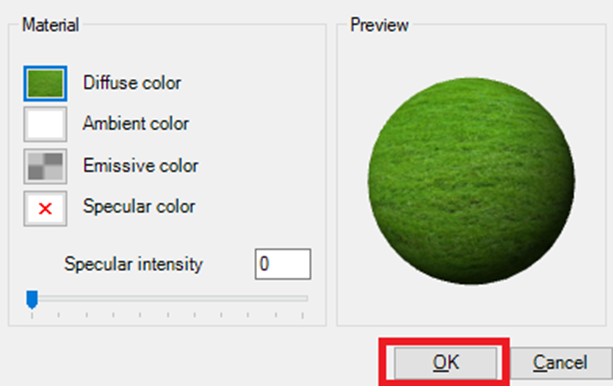This screenshot has width=613, height=386.
Task: Click the Specular color box with red X
Action: pos(45,208)
